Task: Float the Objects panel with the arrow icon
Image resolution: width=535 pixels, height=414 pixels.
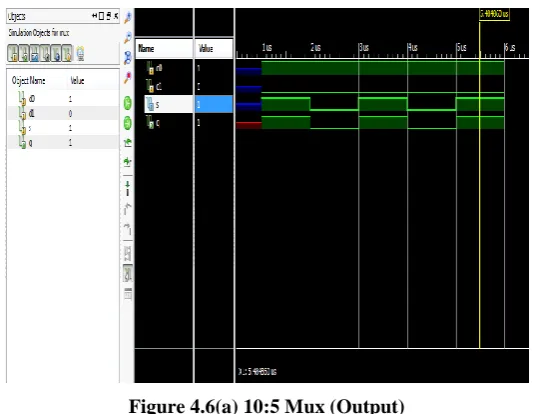Action: (x=95, y=16)
